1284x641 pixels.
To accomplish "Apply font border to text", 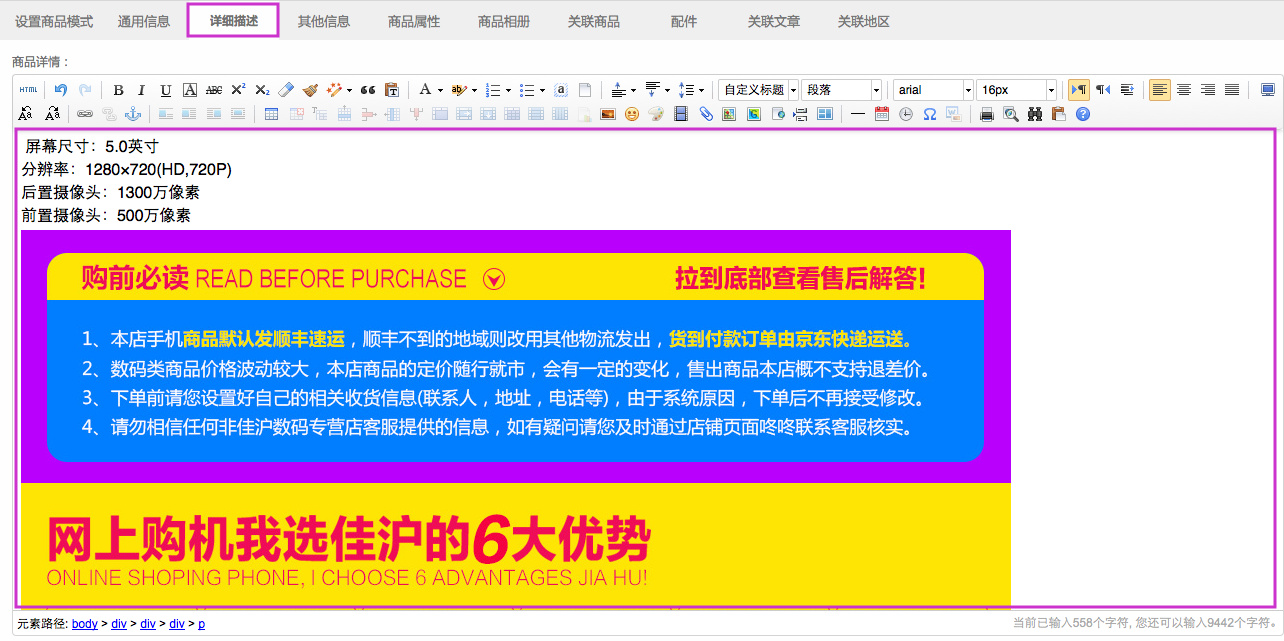I will [x=190, y=90].
